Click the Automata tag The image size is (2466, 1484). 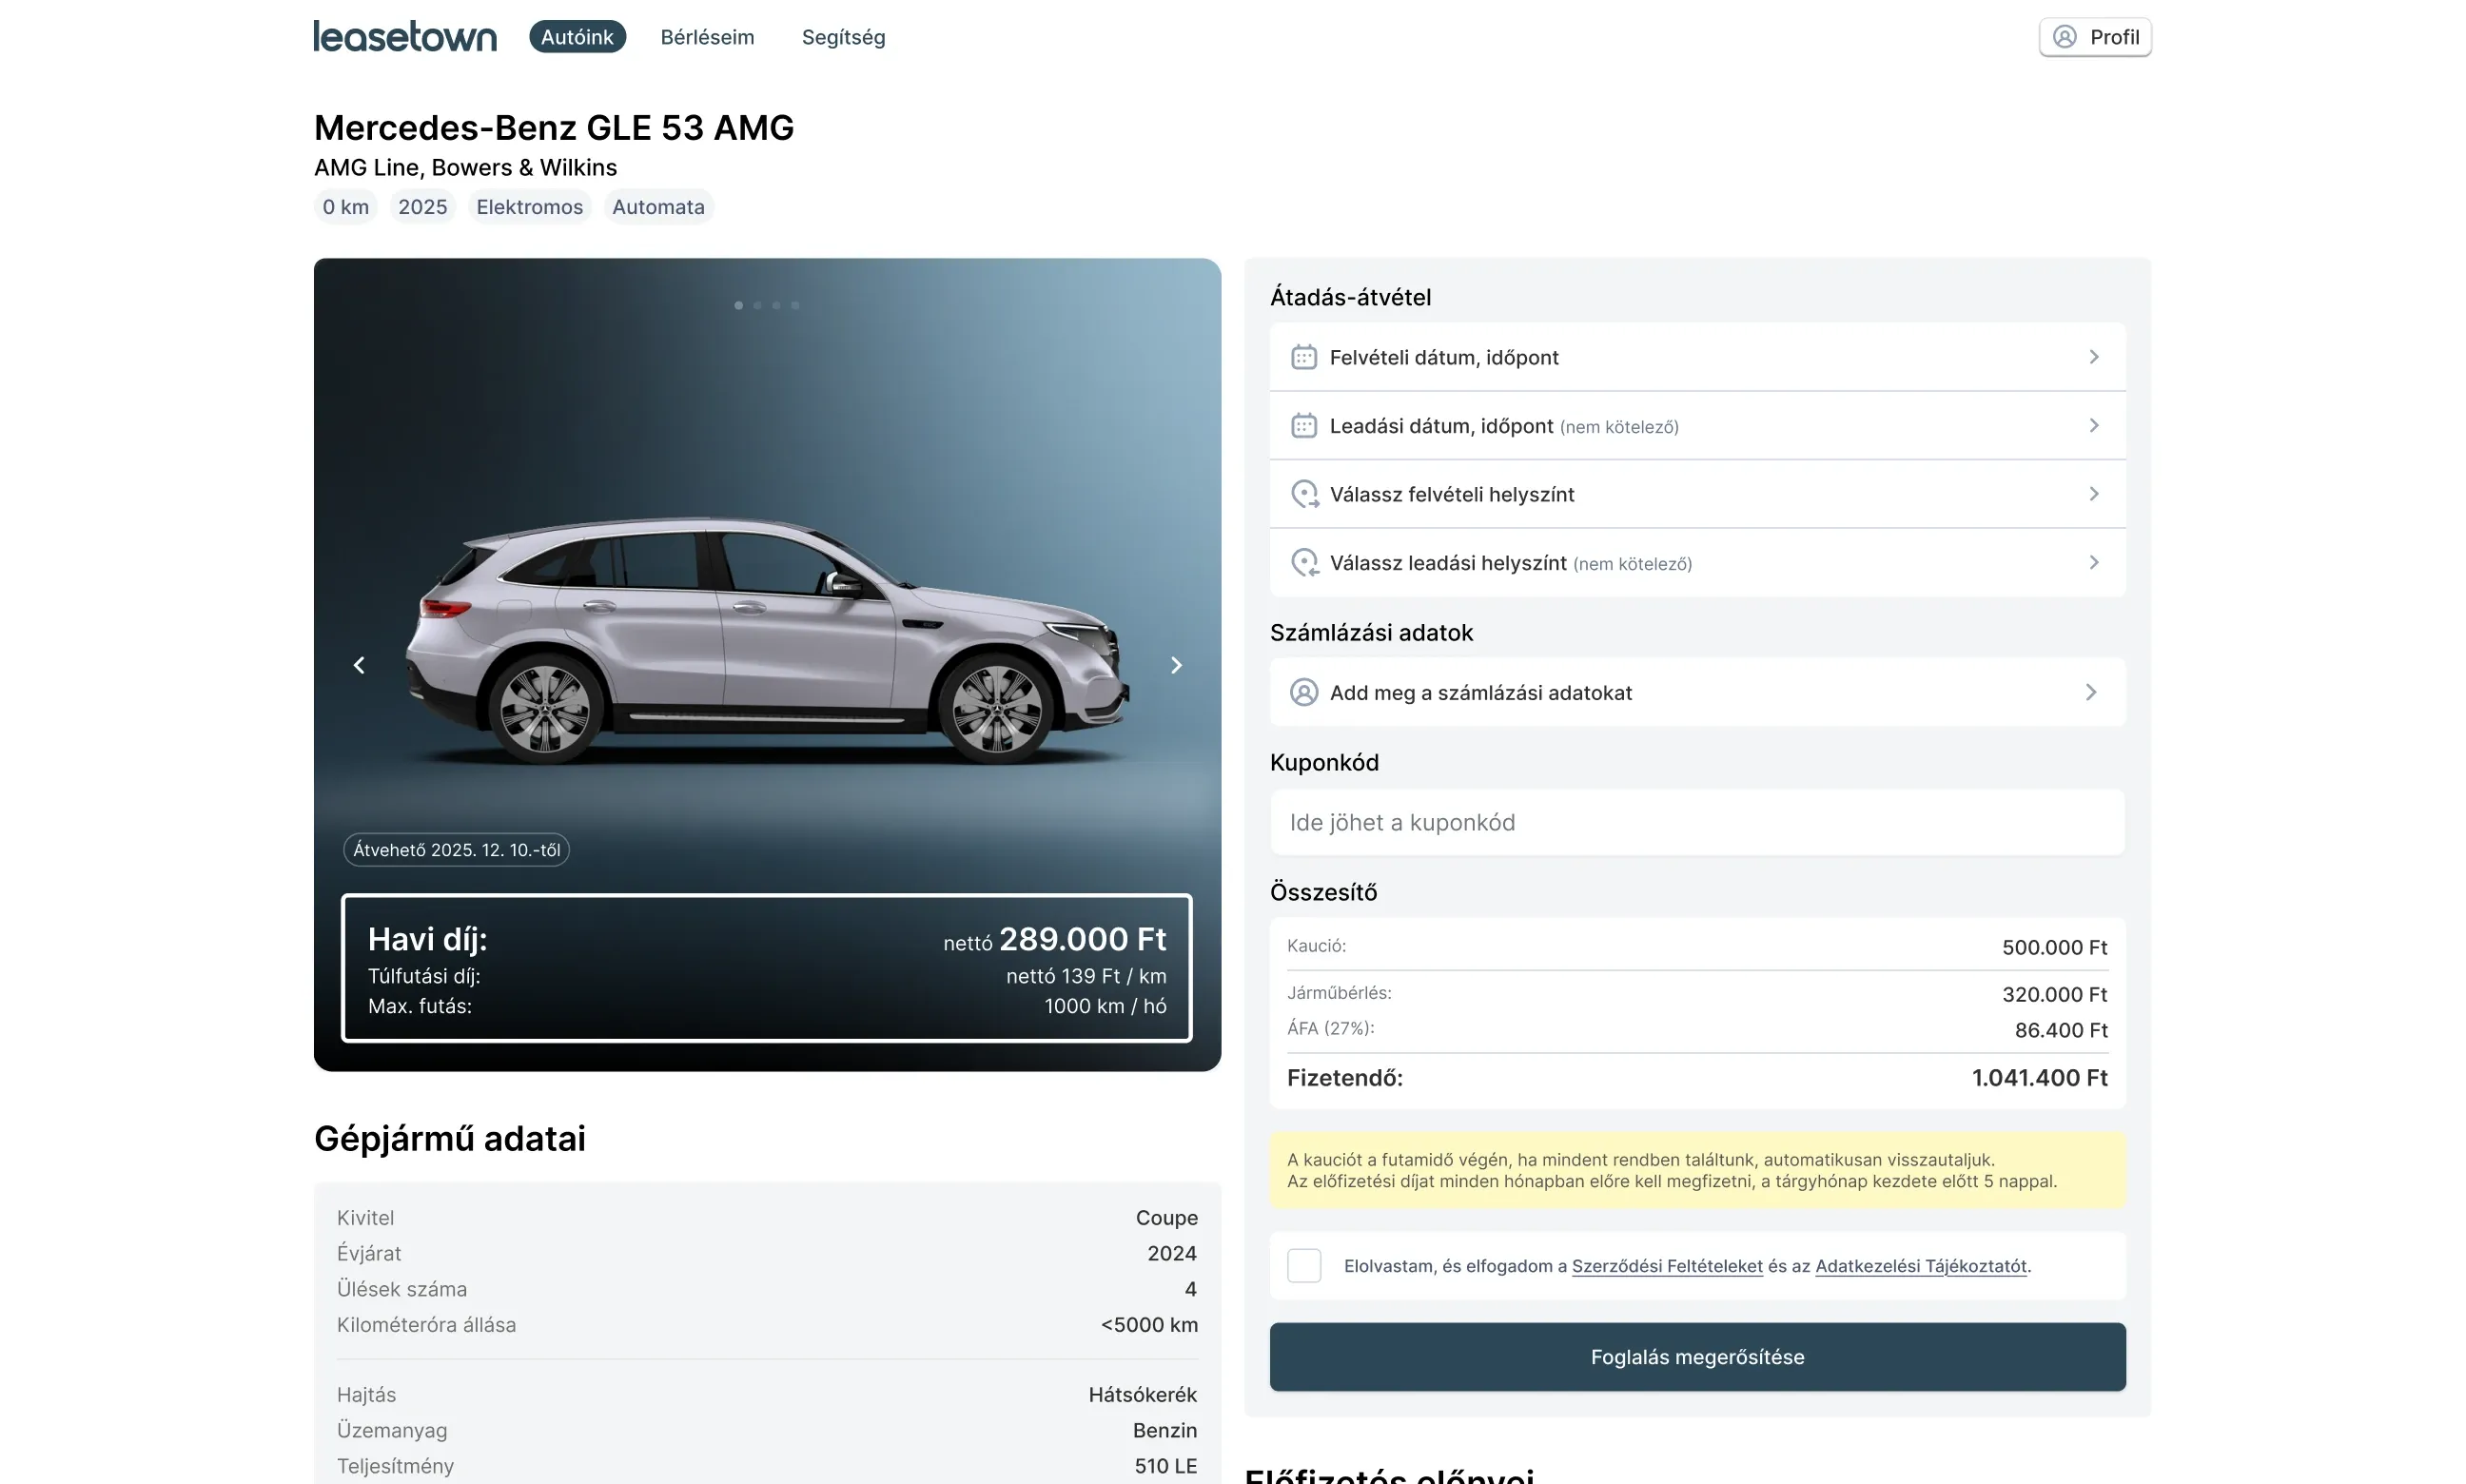click(658, 207)
